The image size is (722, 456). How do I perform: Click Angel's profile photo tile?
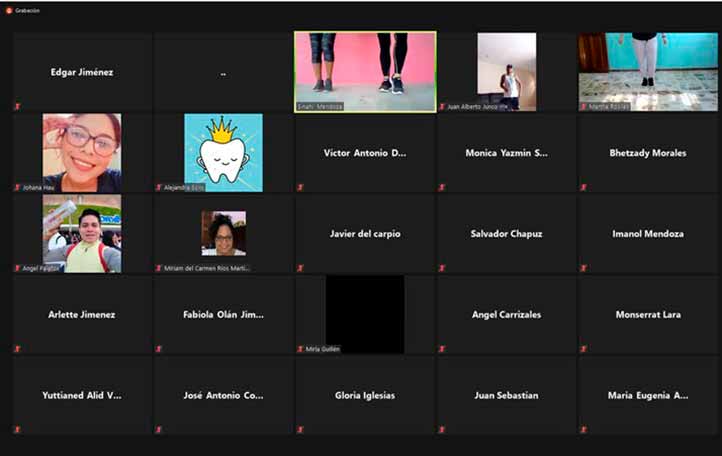pyautogui.click(x=82, y=233)
